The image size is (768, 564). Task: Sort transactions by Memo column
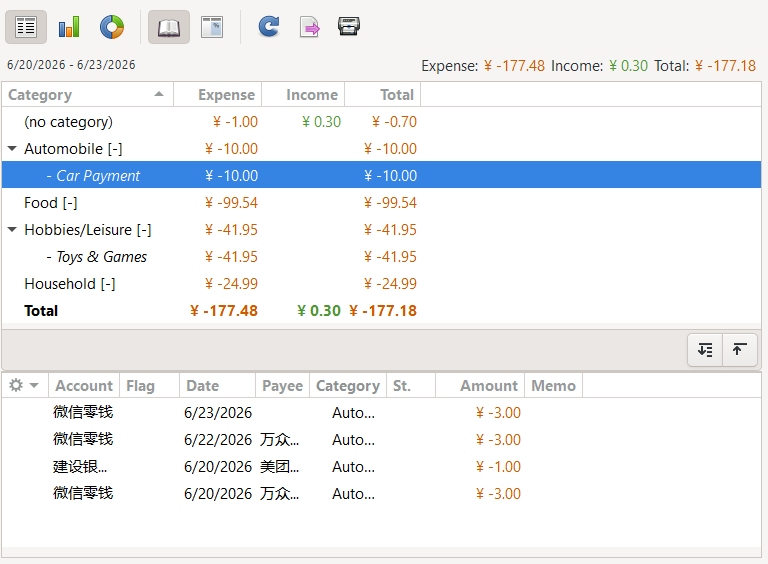(553, 386)
